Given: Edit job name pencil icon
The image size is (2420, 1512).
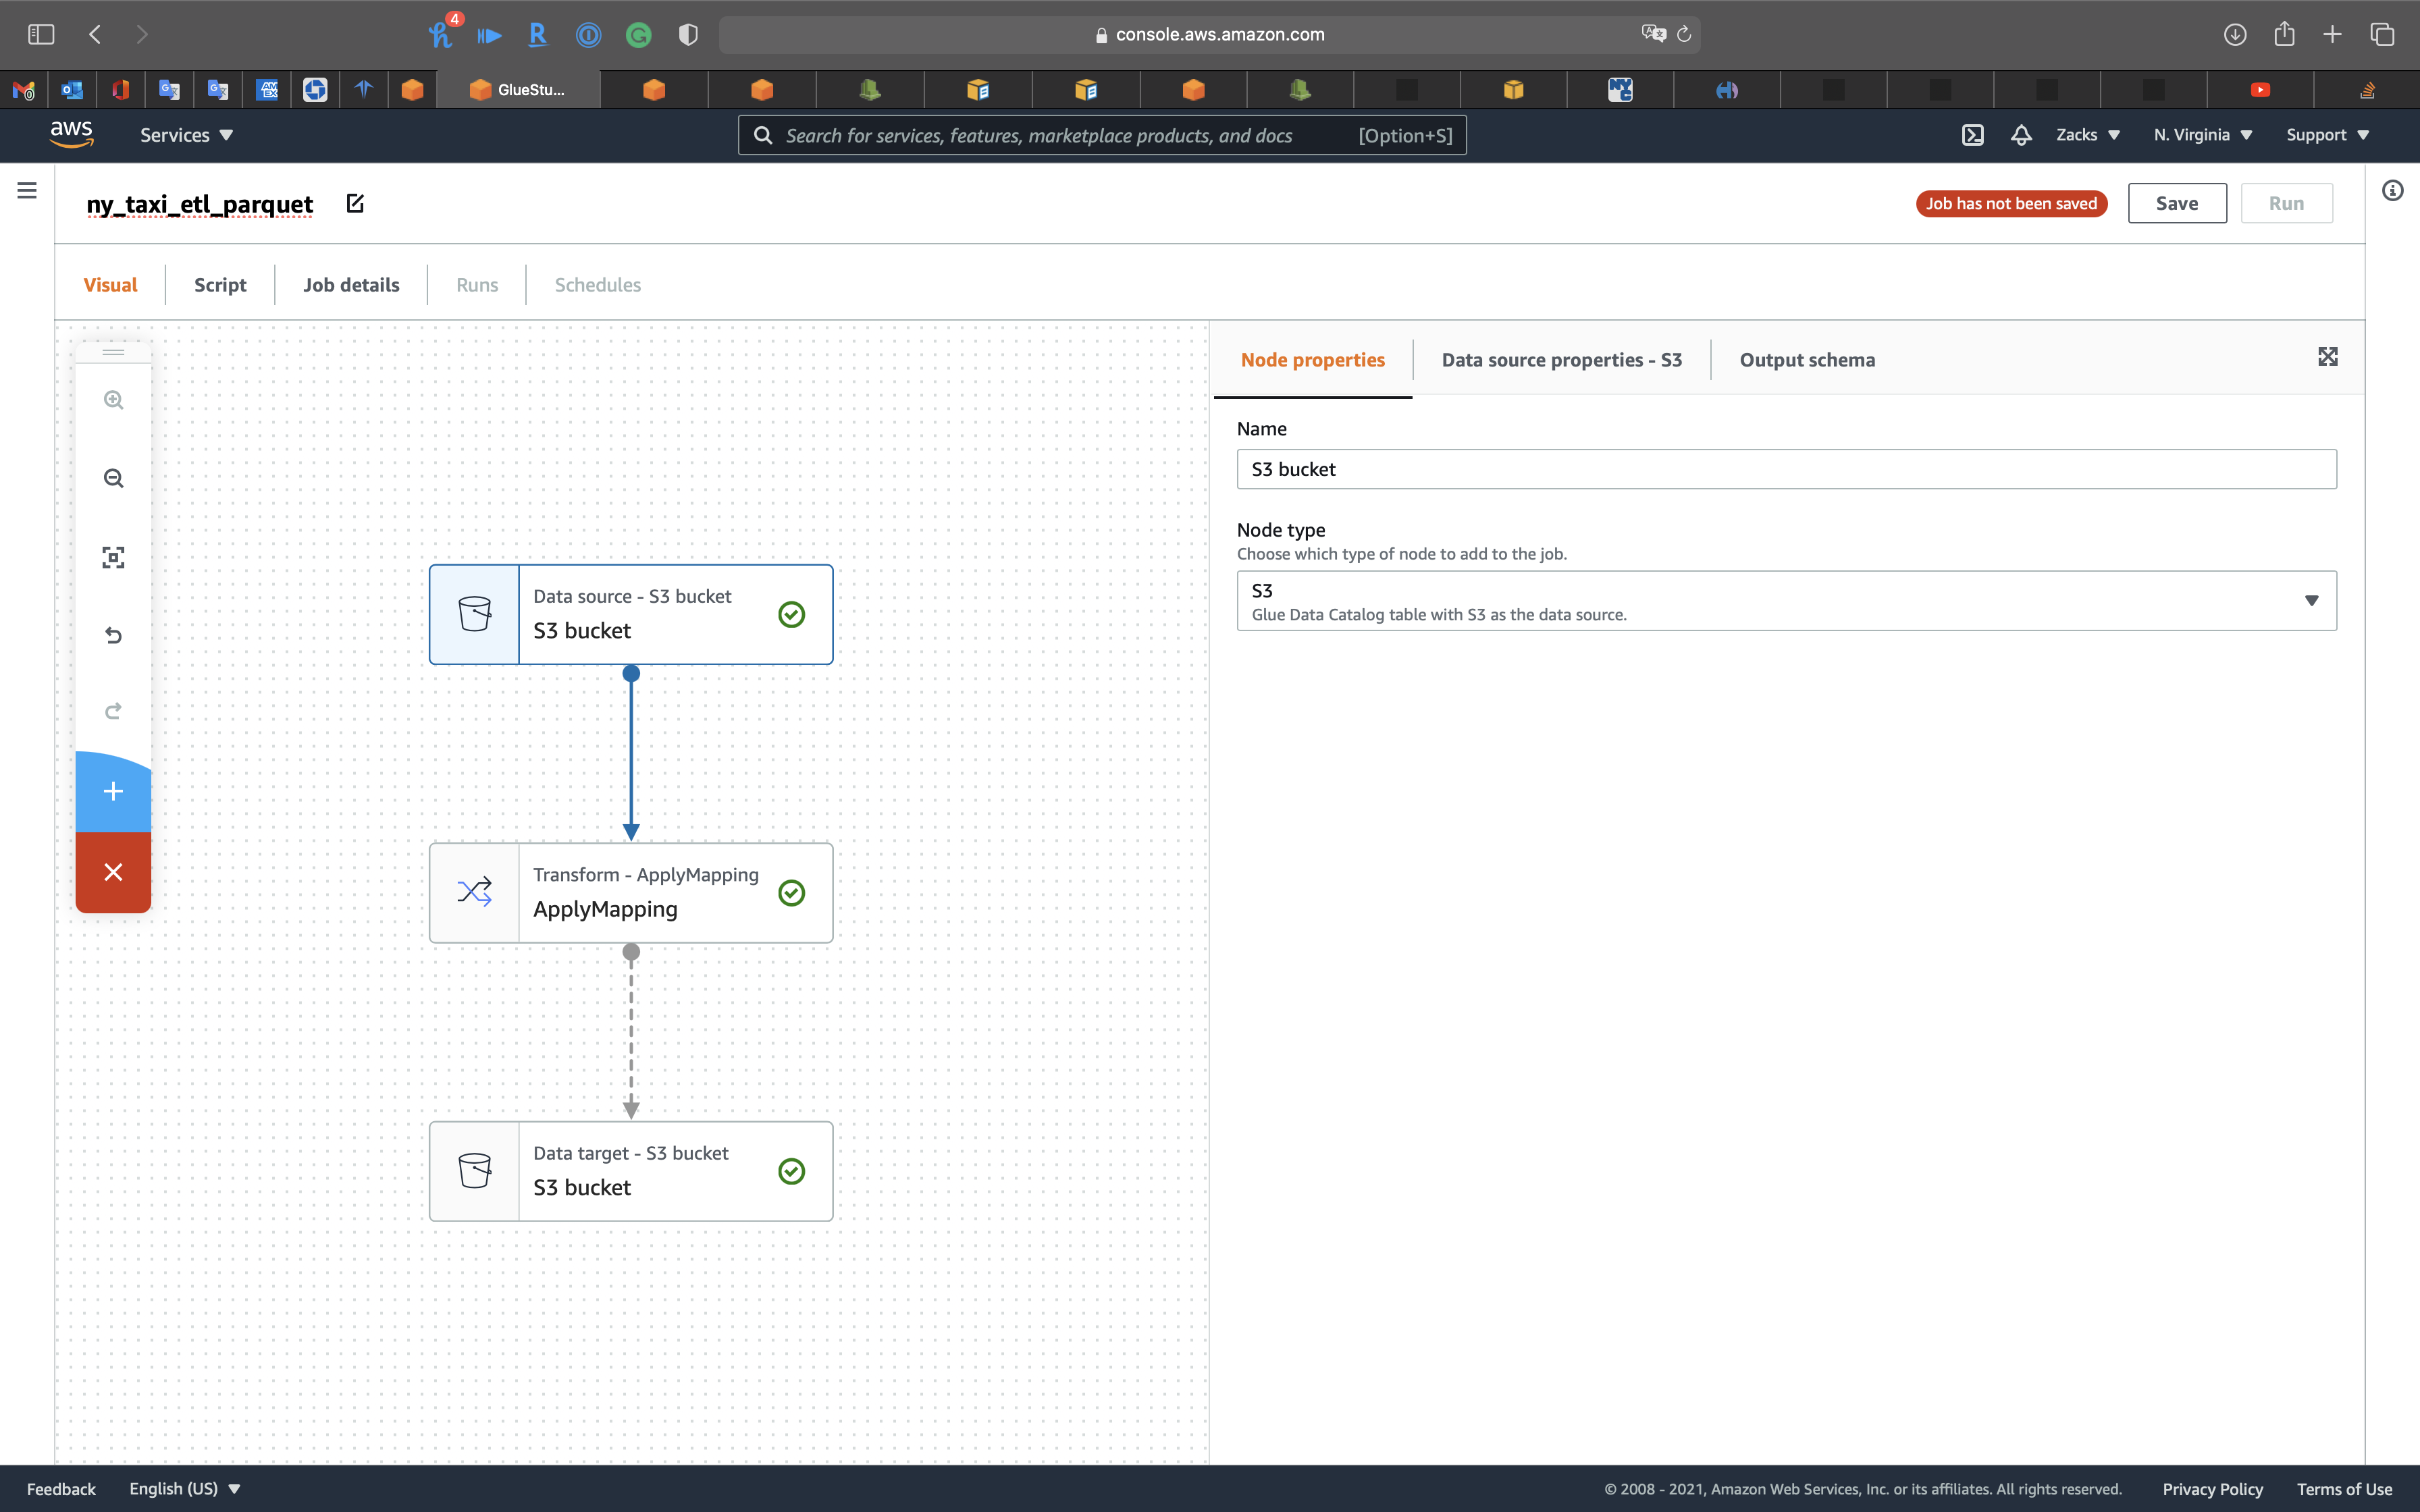Looking at the screenshot, I should [355, 204].
